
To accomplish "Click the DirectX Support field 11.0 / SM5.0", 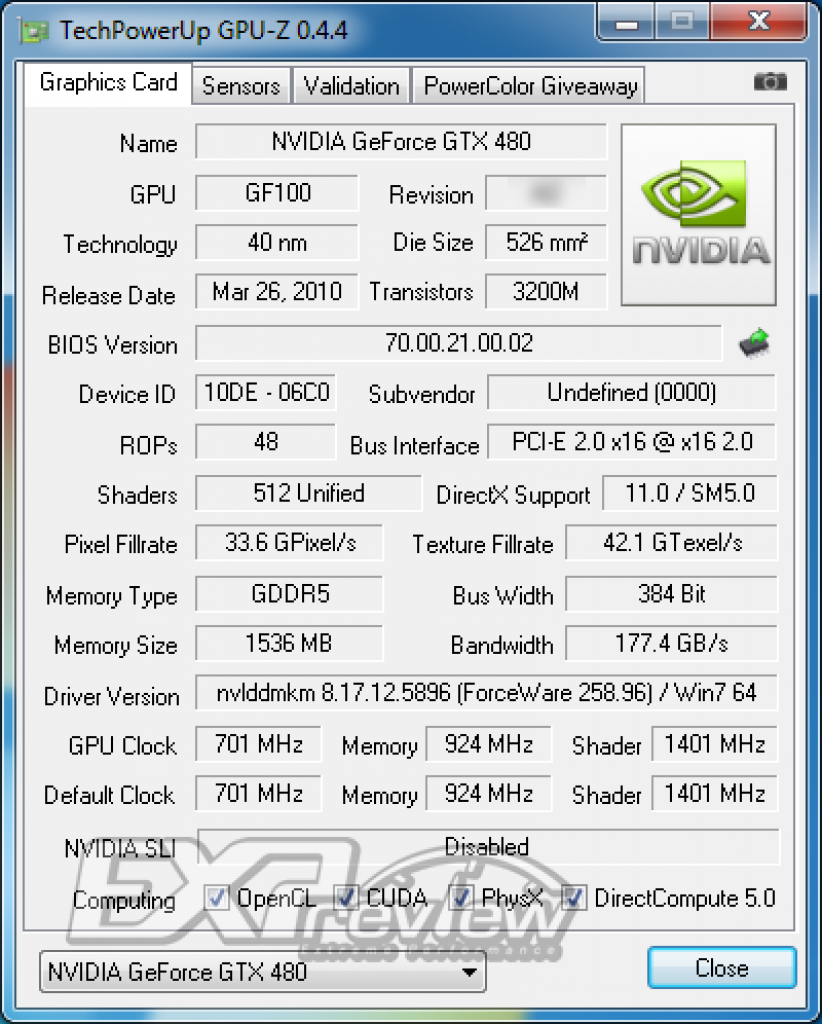I will (x=690, y=493).
